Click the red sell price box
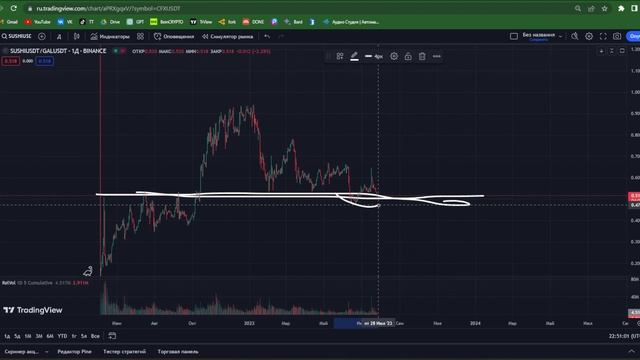 [10, 61]
